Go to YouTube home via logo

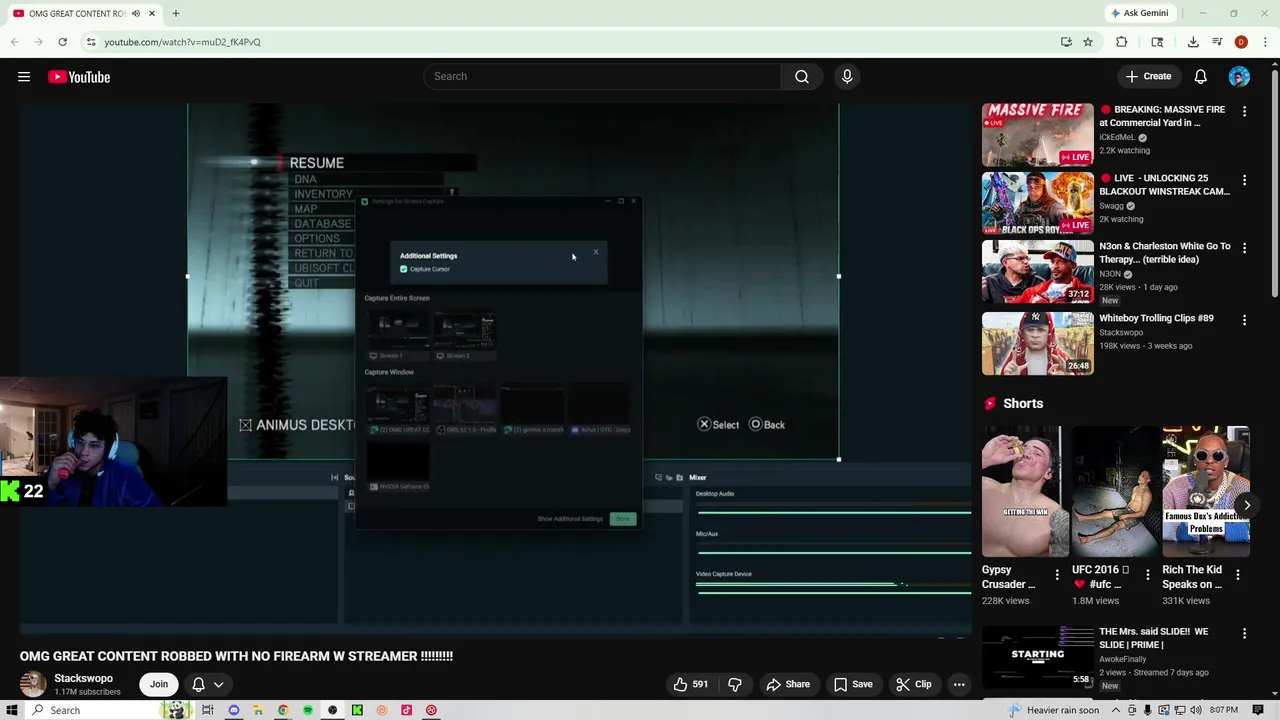[79, 77]
